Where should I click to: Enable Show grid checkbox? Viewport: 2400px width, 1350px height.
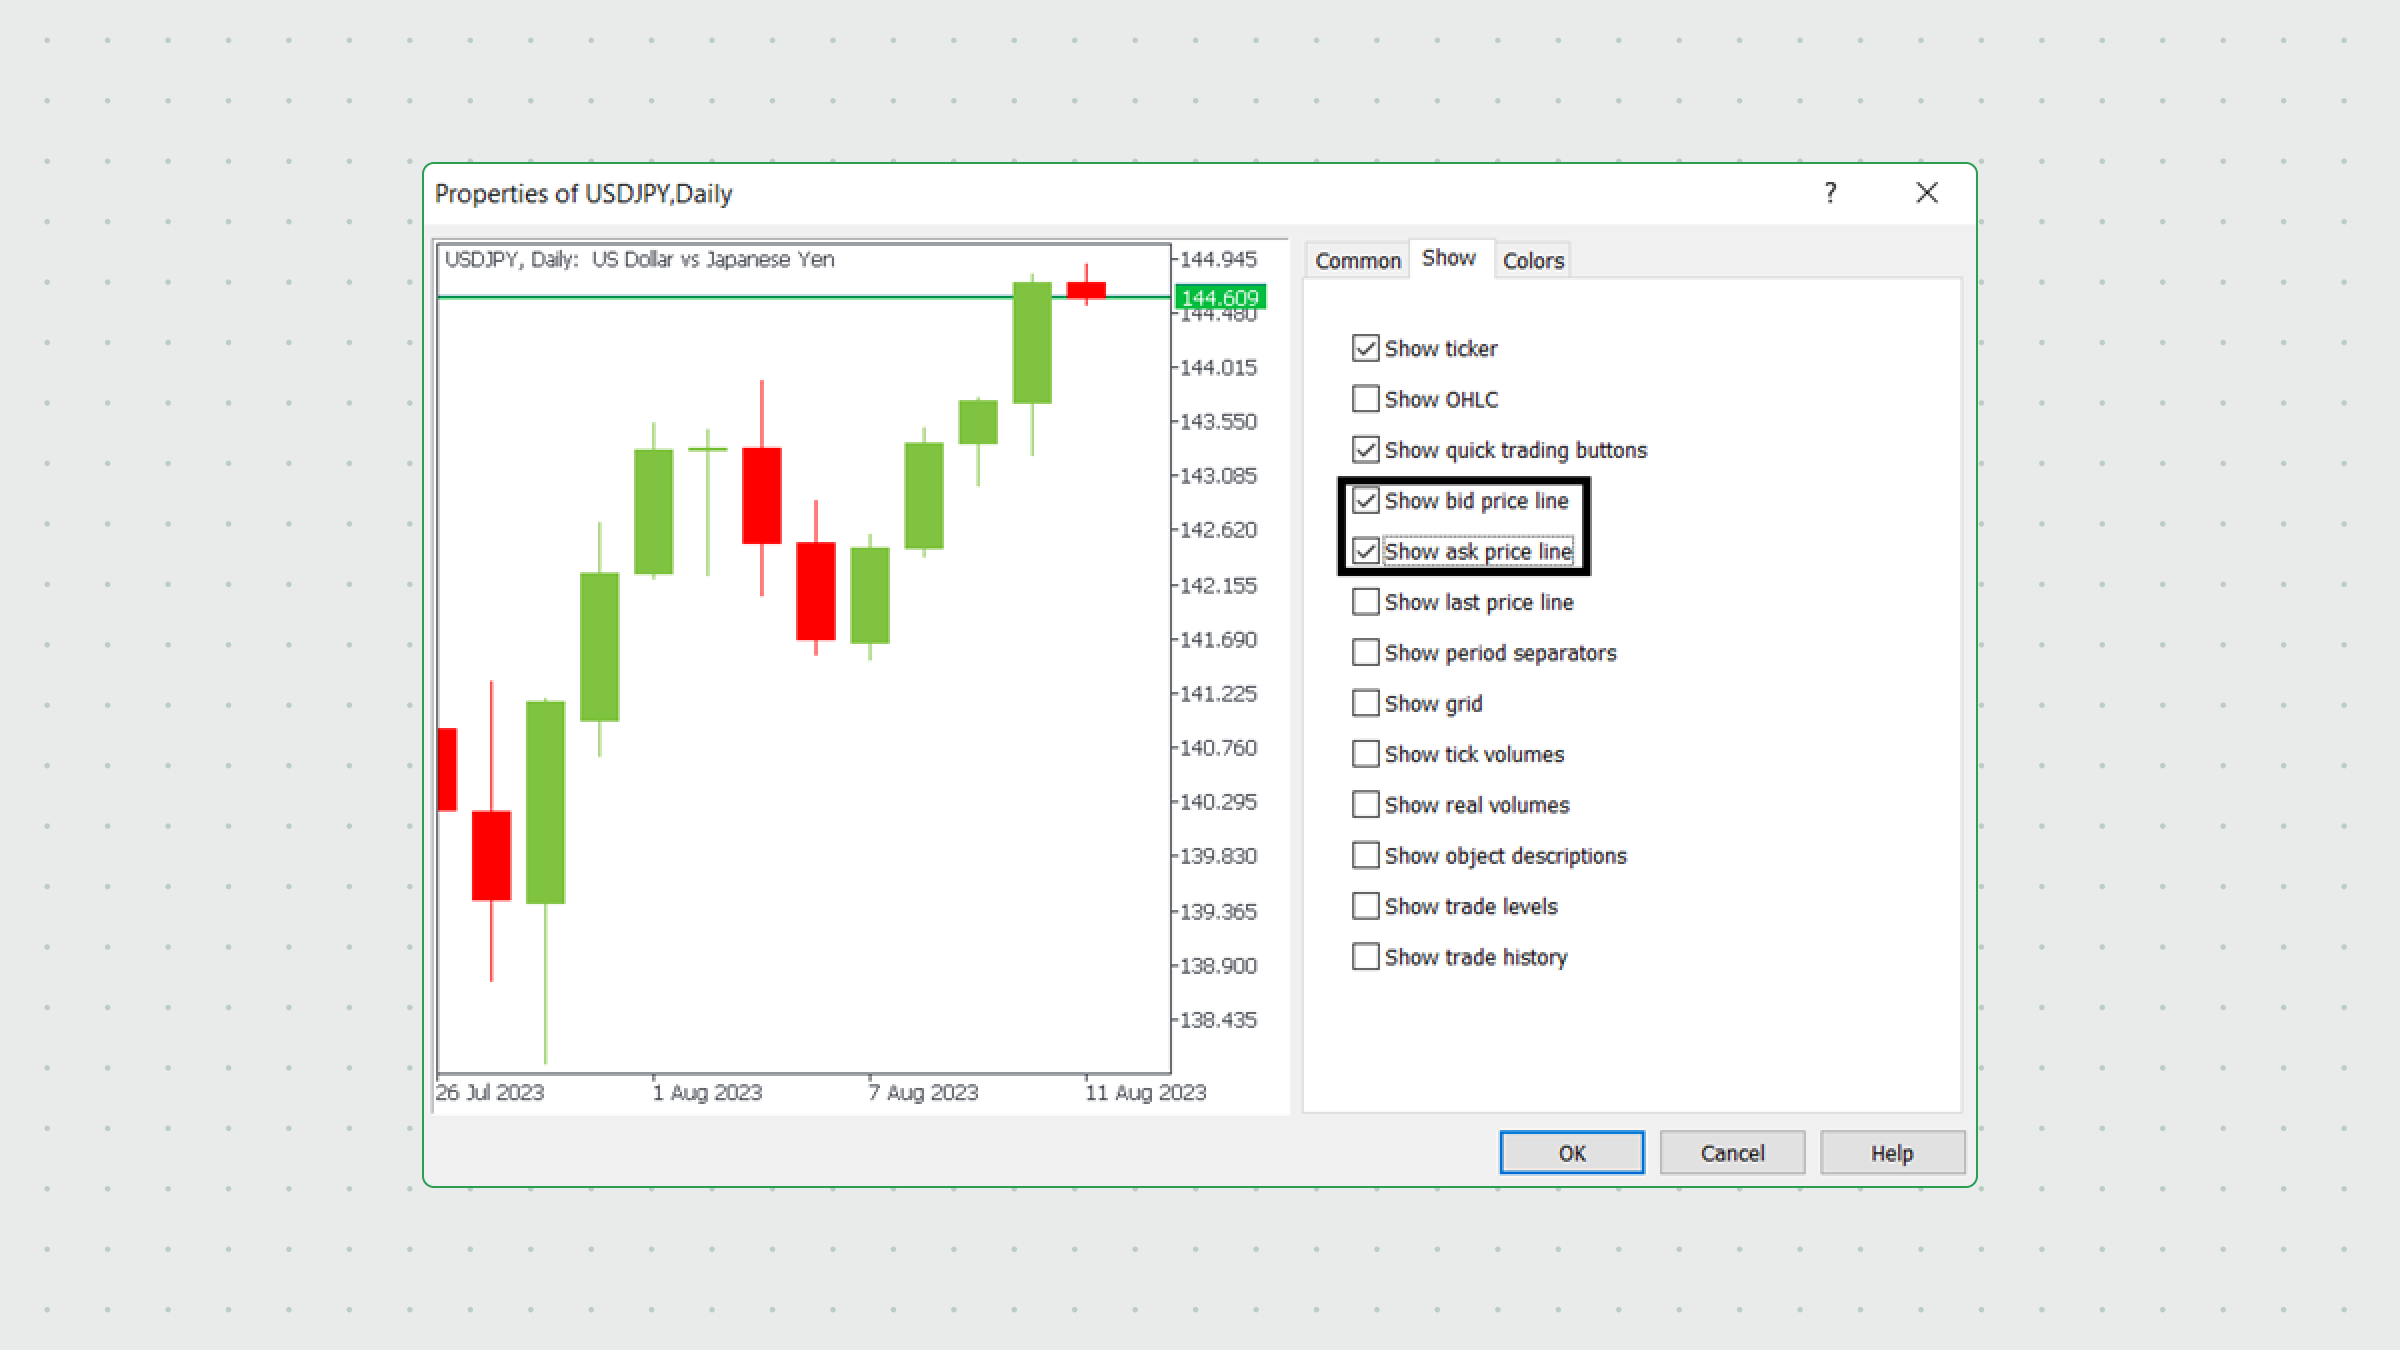[1365, 703]
